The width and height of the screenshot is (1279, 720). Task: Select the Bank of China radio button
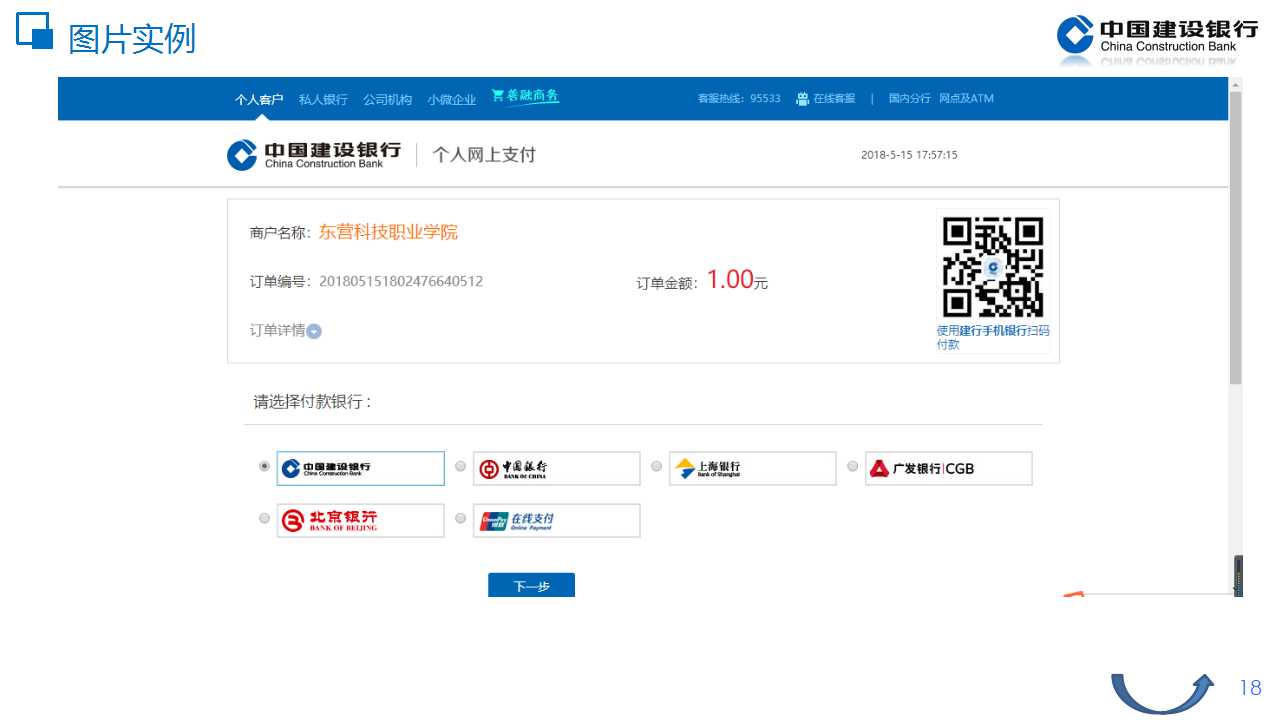tap(460, 466)
